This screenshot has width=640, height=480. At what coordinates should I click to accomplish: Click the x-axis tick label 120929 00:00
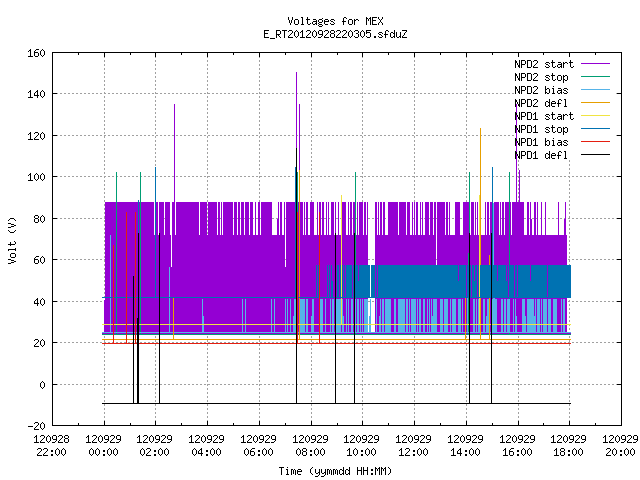pyautogui.click(x=103, y=446)
